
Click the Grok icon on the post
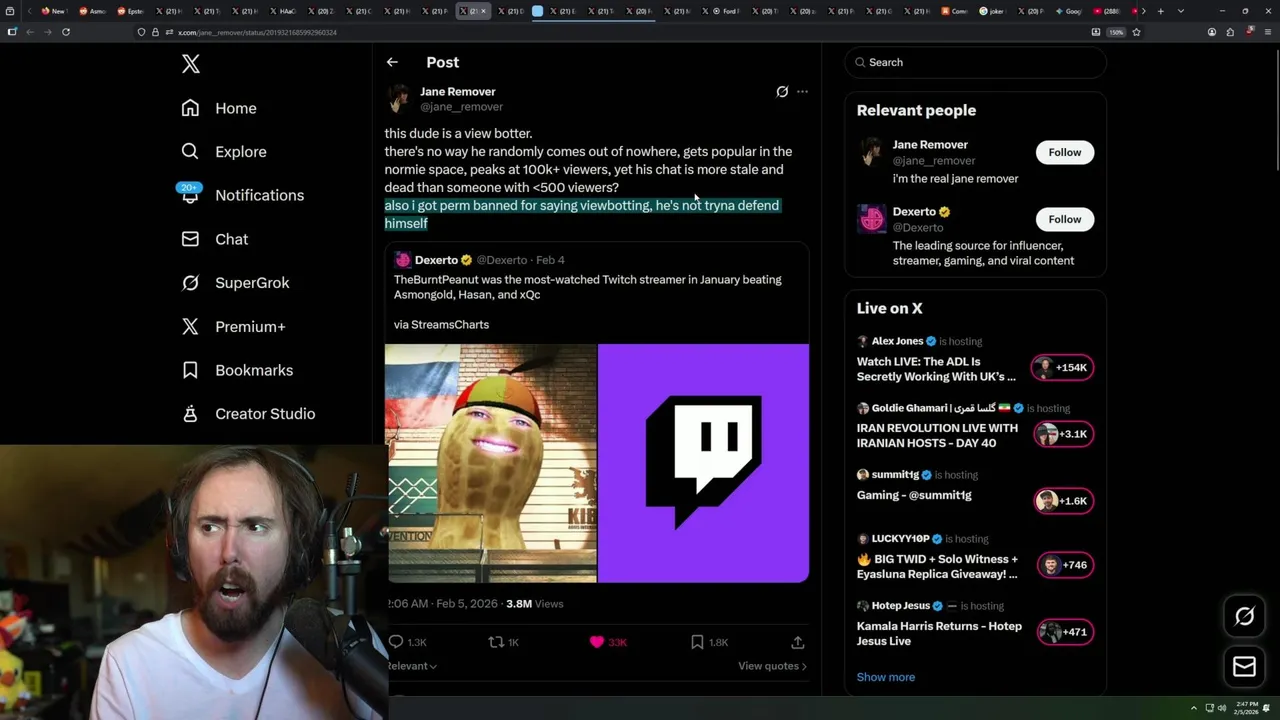(x=782, y=91)
